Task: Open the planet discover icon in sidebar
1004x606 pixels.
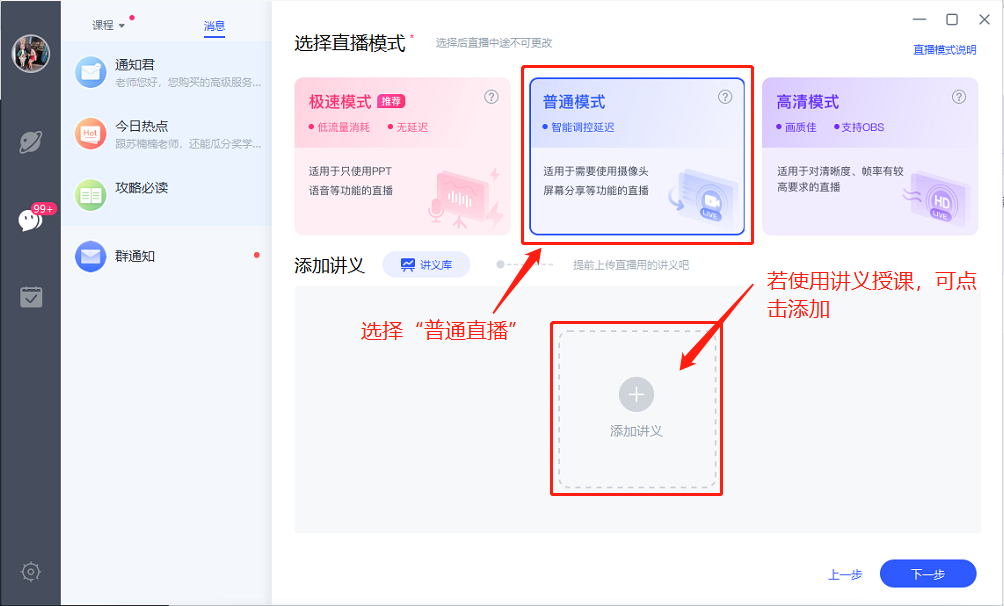Action: coord(30,141)
